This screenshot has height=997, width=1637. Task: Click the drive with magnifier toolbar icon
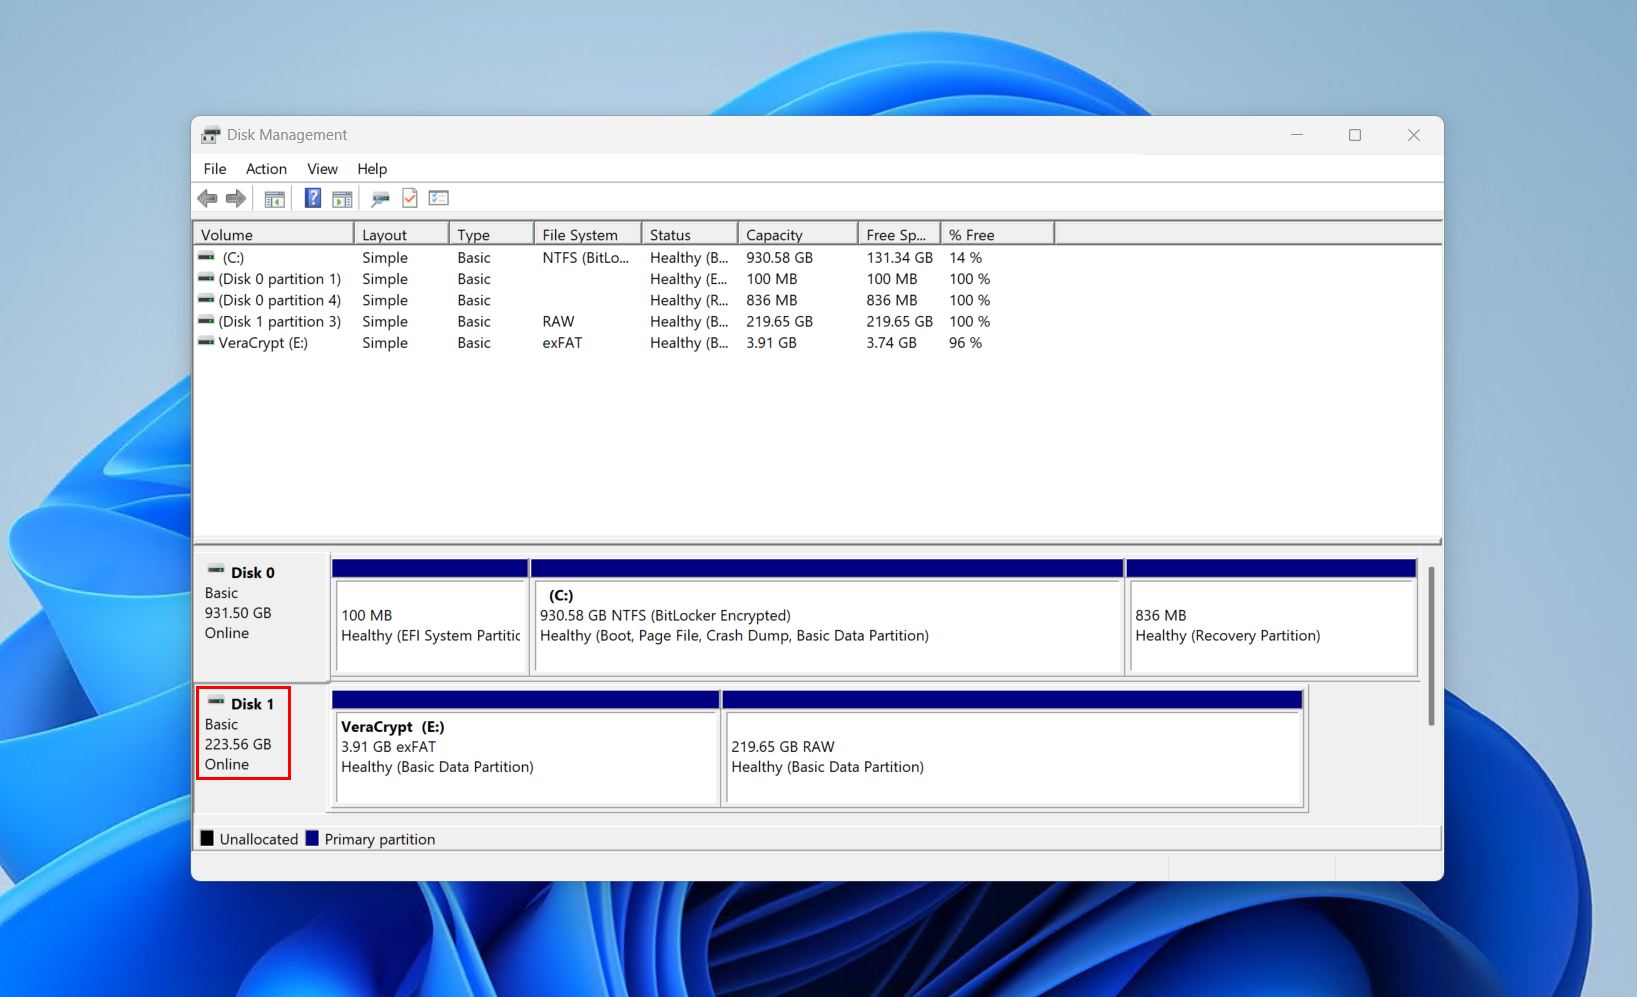tap(380, 199)
